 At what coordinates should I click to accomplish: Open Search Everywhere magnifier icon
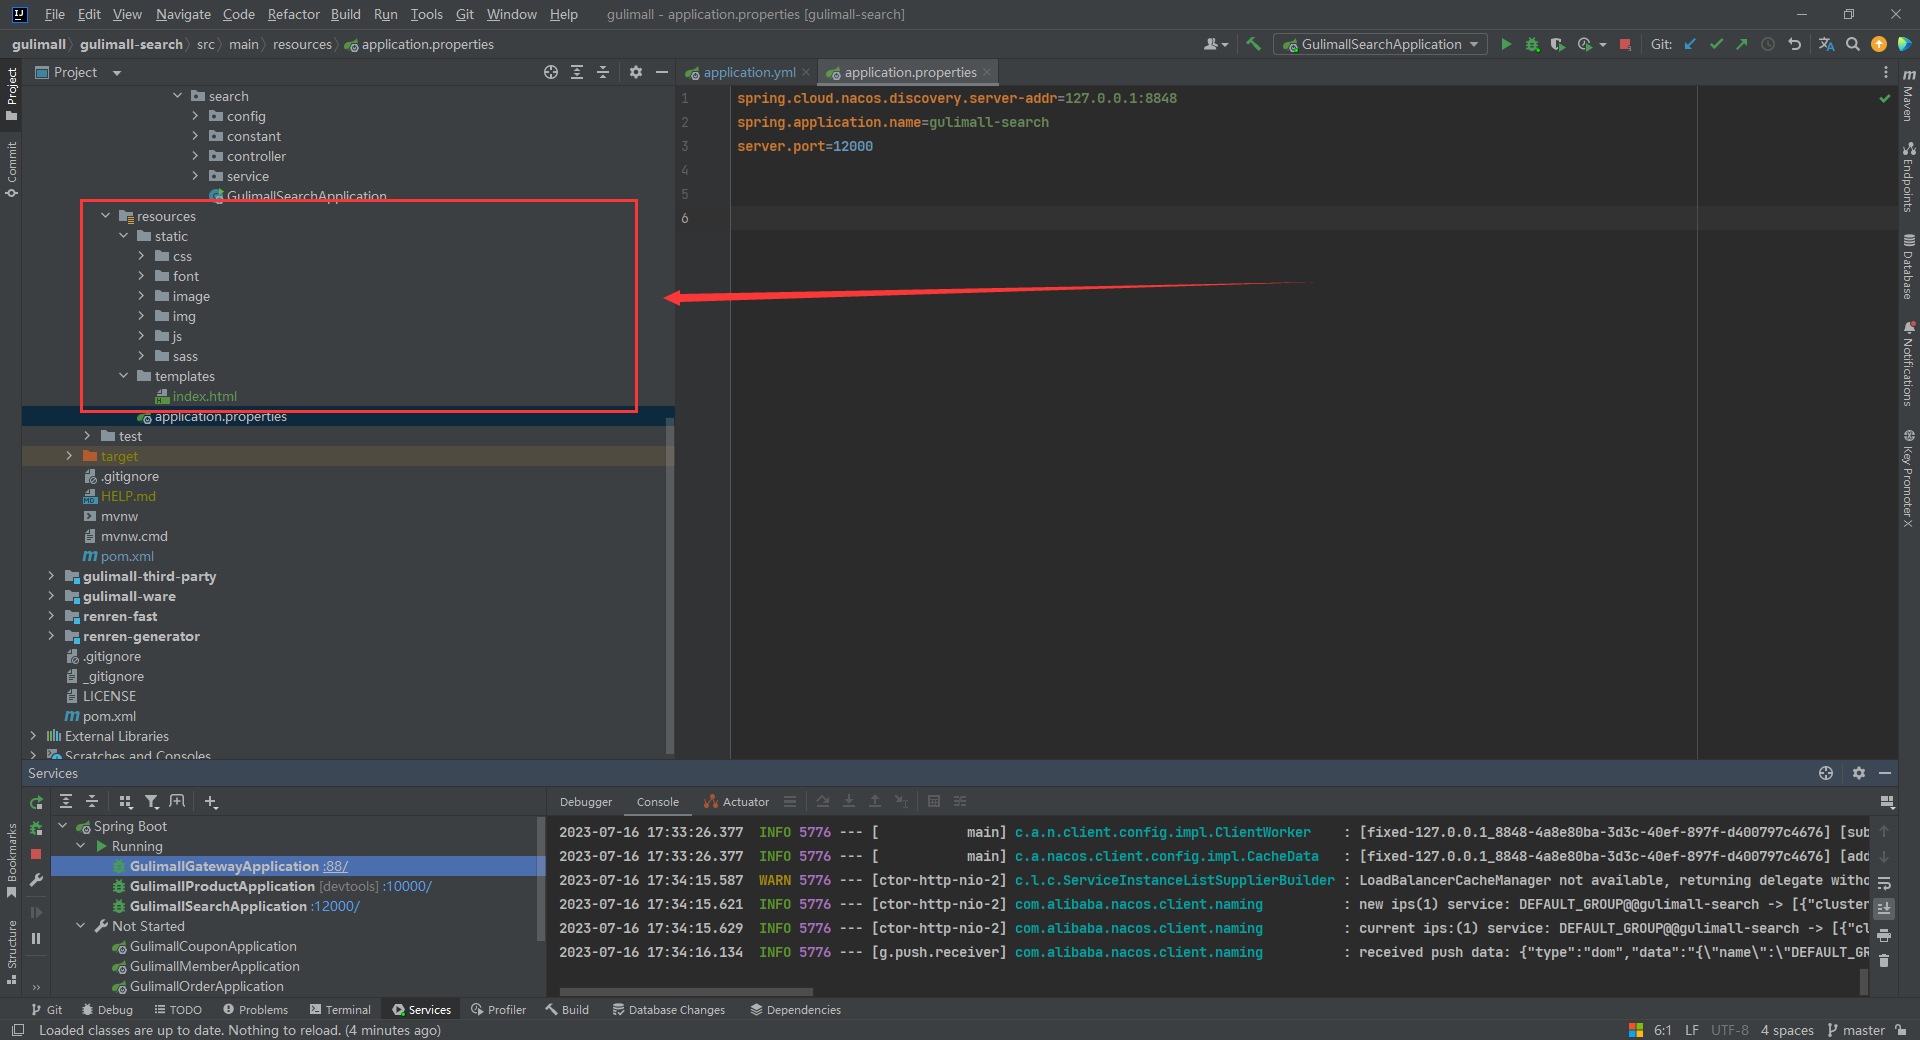pyautogui.click(x=1852, y=44)
